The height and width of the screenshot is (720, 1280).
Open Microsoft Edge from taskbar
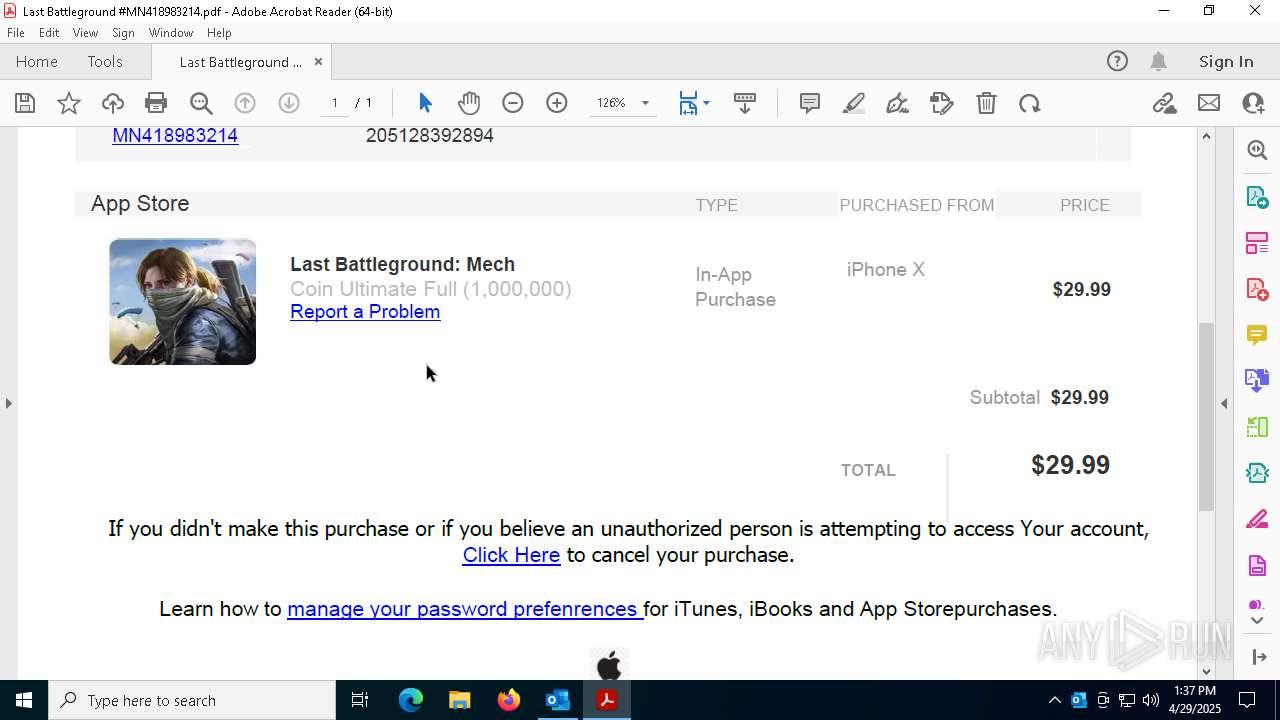click(411, 700)
